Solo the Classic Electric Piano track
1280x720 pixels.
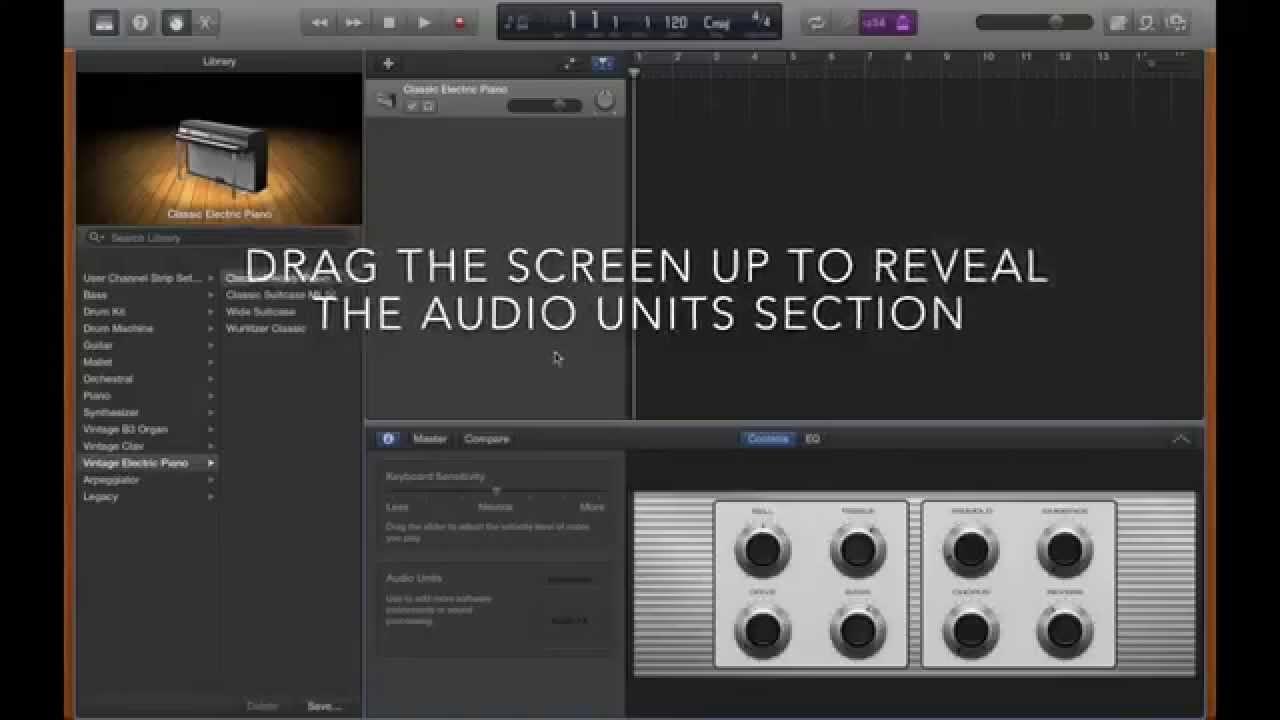[x=428, y=105]
